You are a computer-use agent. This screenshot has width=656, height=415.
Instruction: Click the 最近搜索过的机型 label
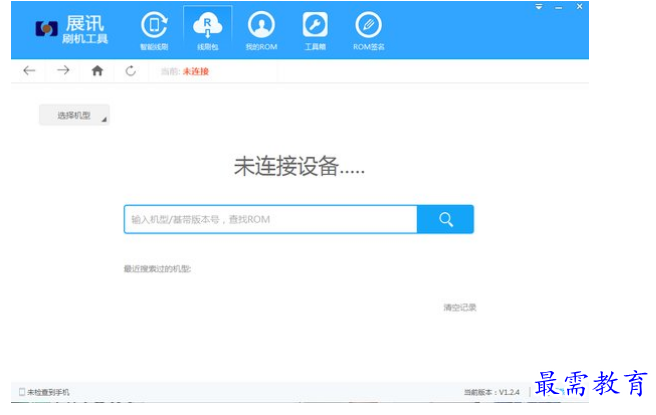157,269
